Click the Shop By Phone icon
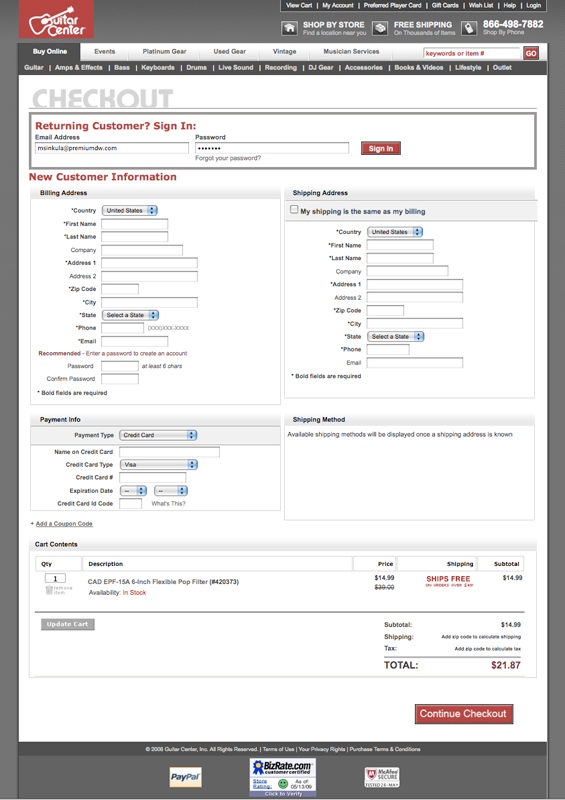The image size is (565, 800). click(x=469, y=28)
